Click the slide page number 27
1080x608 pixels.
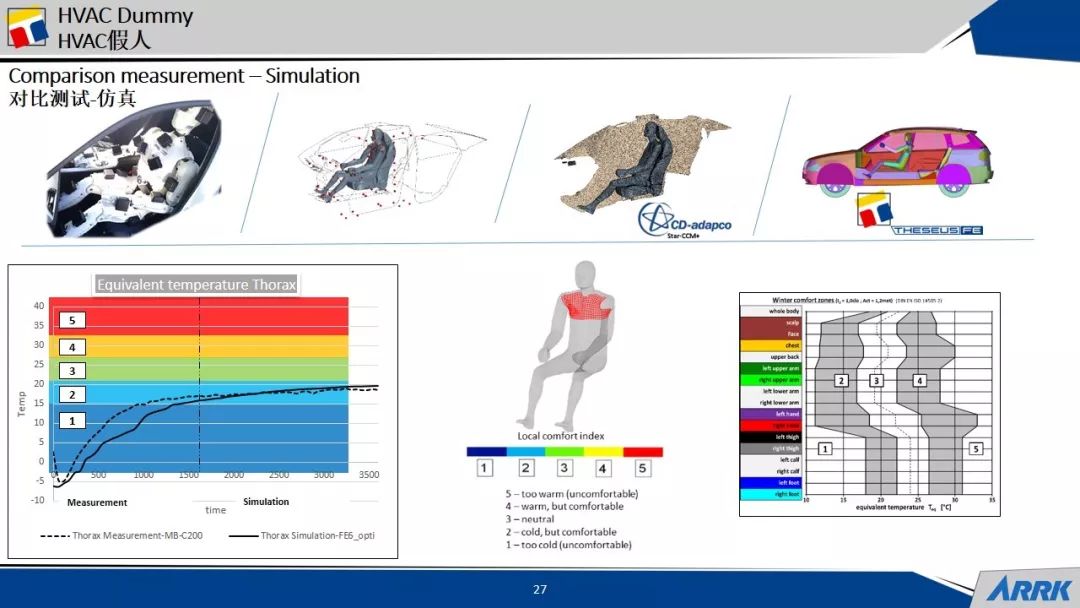[540, 590]
